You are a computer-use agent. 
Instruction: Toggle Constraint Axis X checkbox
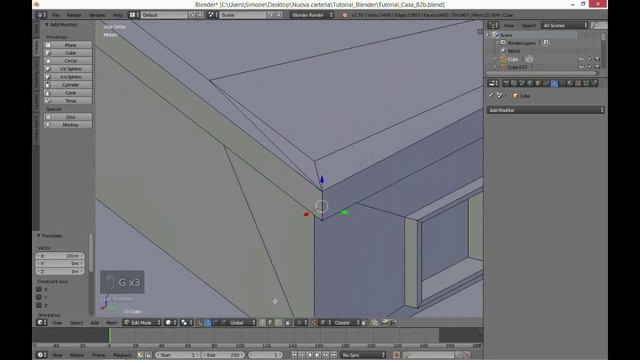point(39,289)
